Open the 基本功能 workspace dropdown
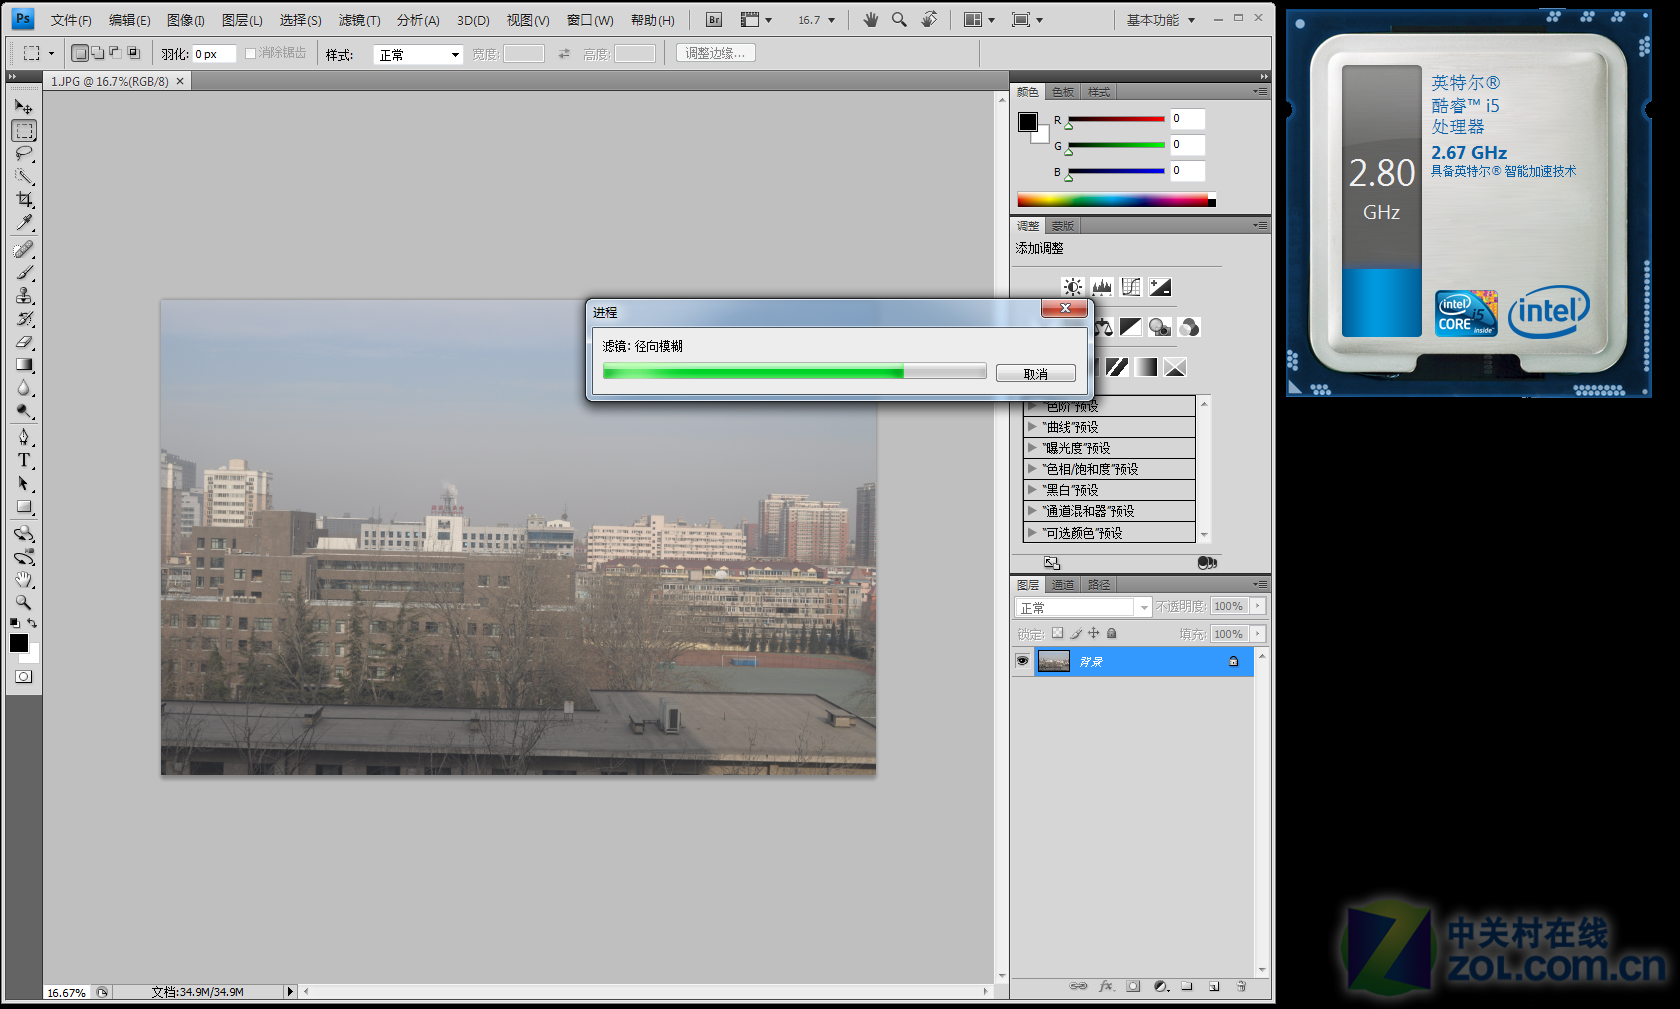 [x=1161, y=20]
